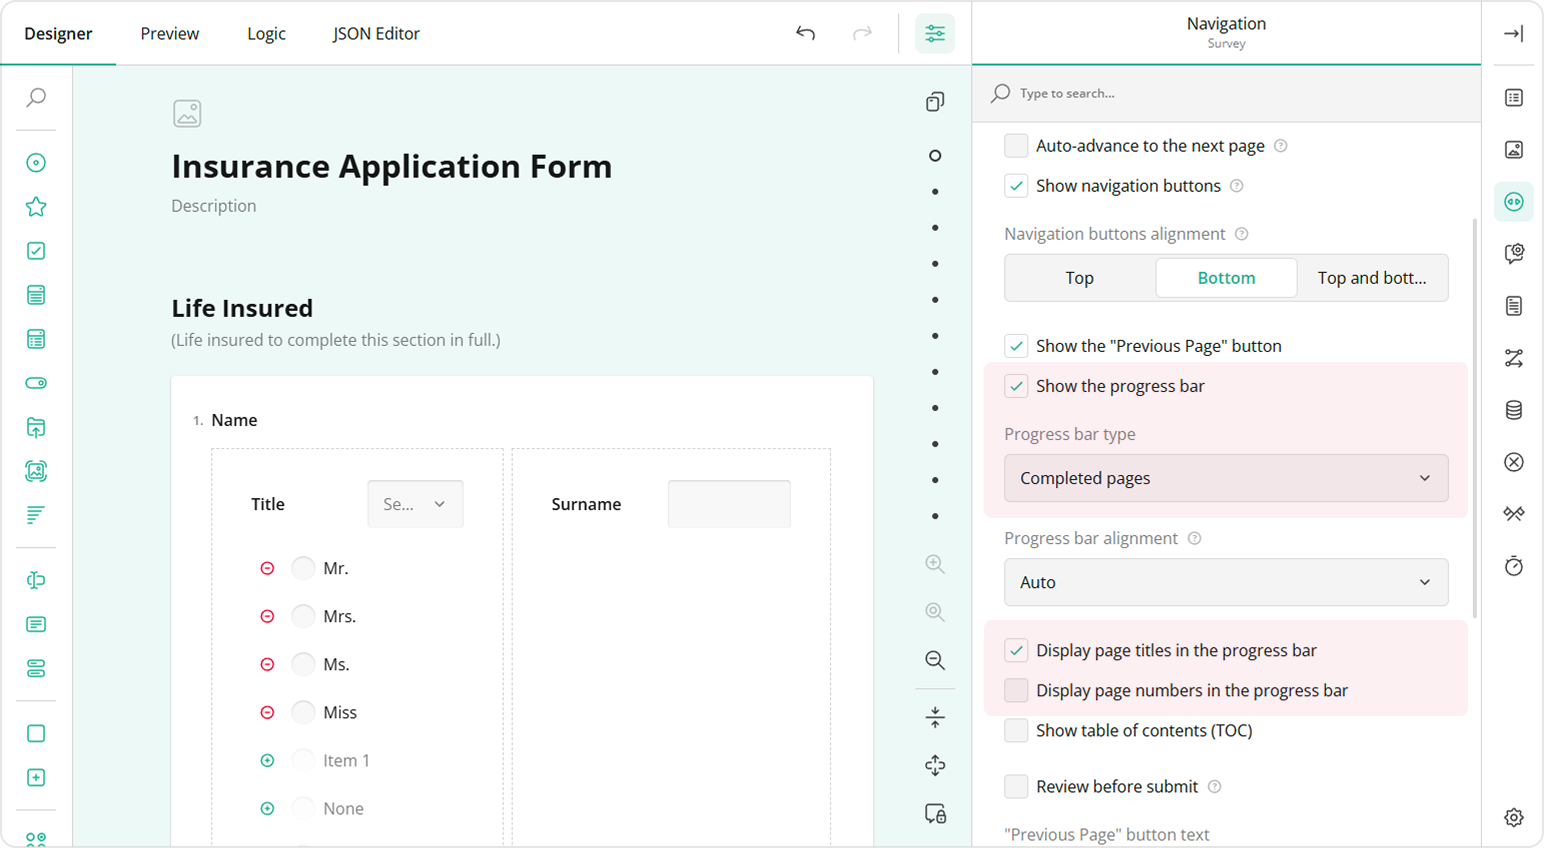This screenshot has height=848, width=1544.
Task: Enable Review before submit checkbox
Action: pyautogui.click(x=1016, y=787)
